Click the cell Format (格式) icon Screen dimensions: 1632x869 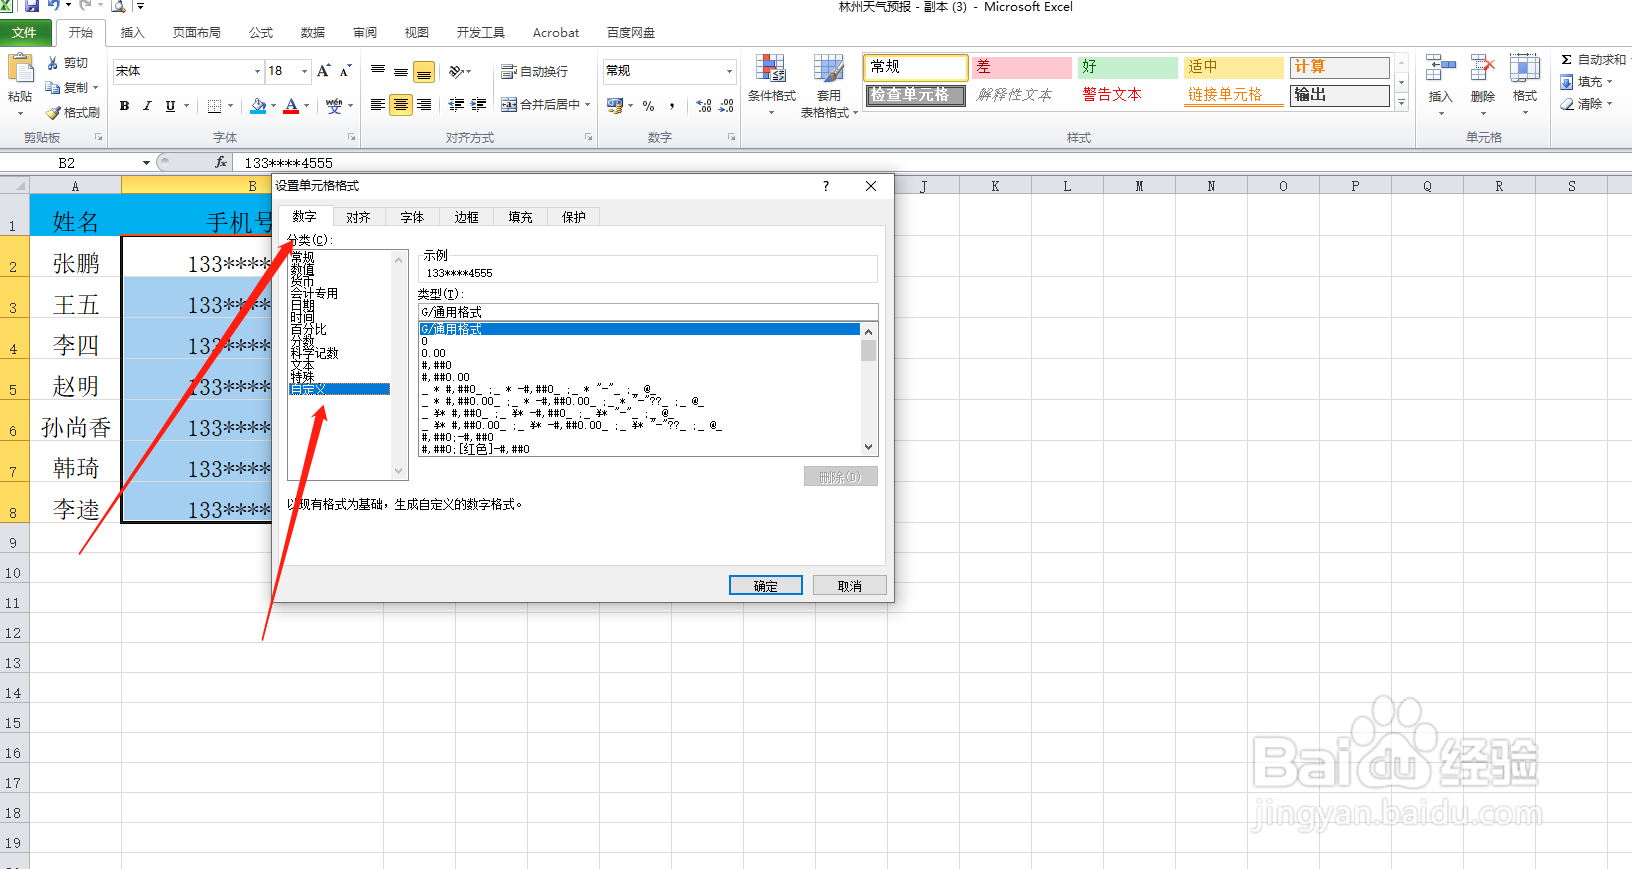(x=1525, y=69)
